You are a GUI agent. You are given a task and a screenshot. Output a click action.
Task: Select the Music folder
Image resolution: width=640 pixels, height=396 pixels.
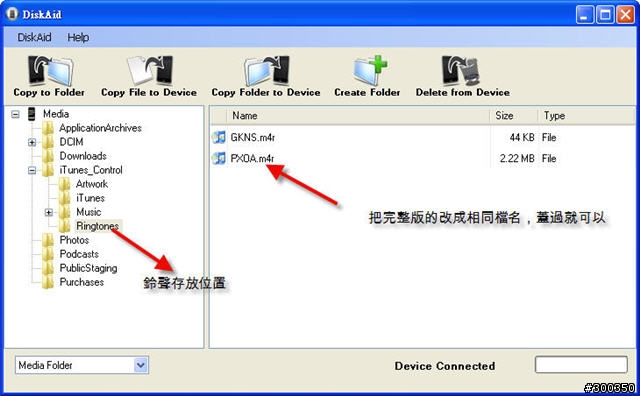click(89, 212)
